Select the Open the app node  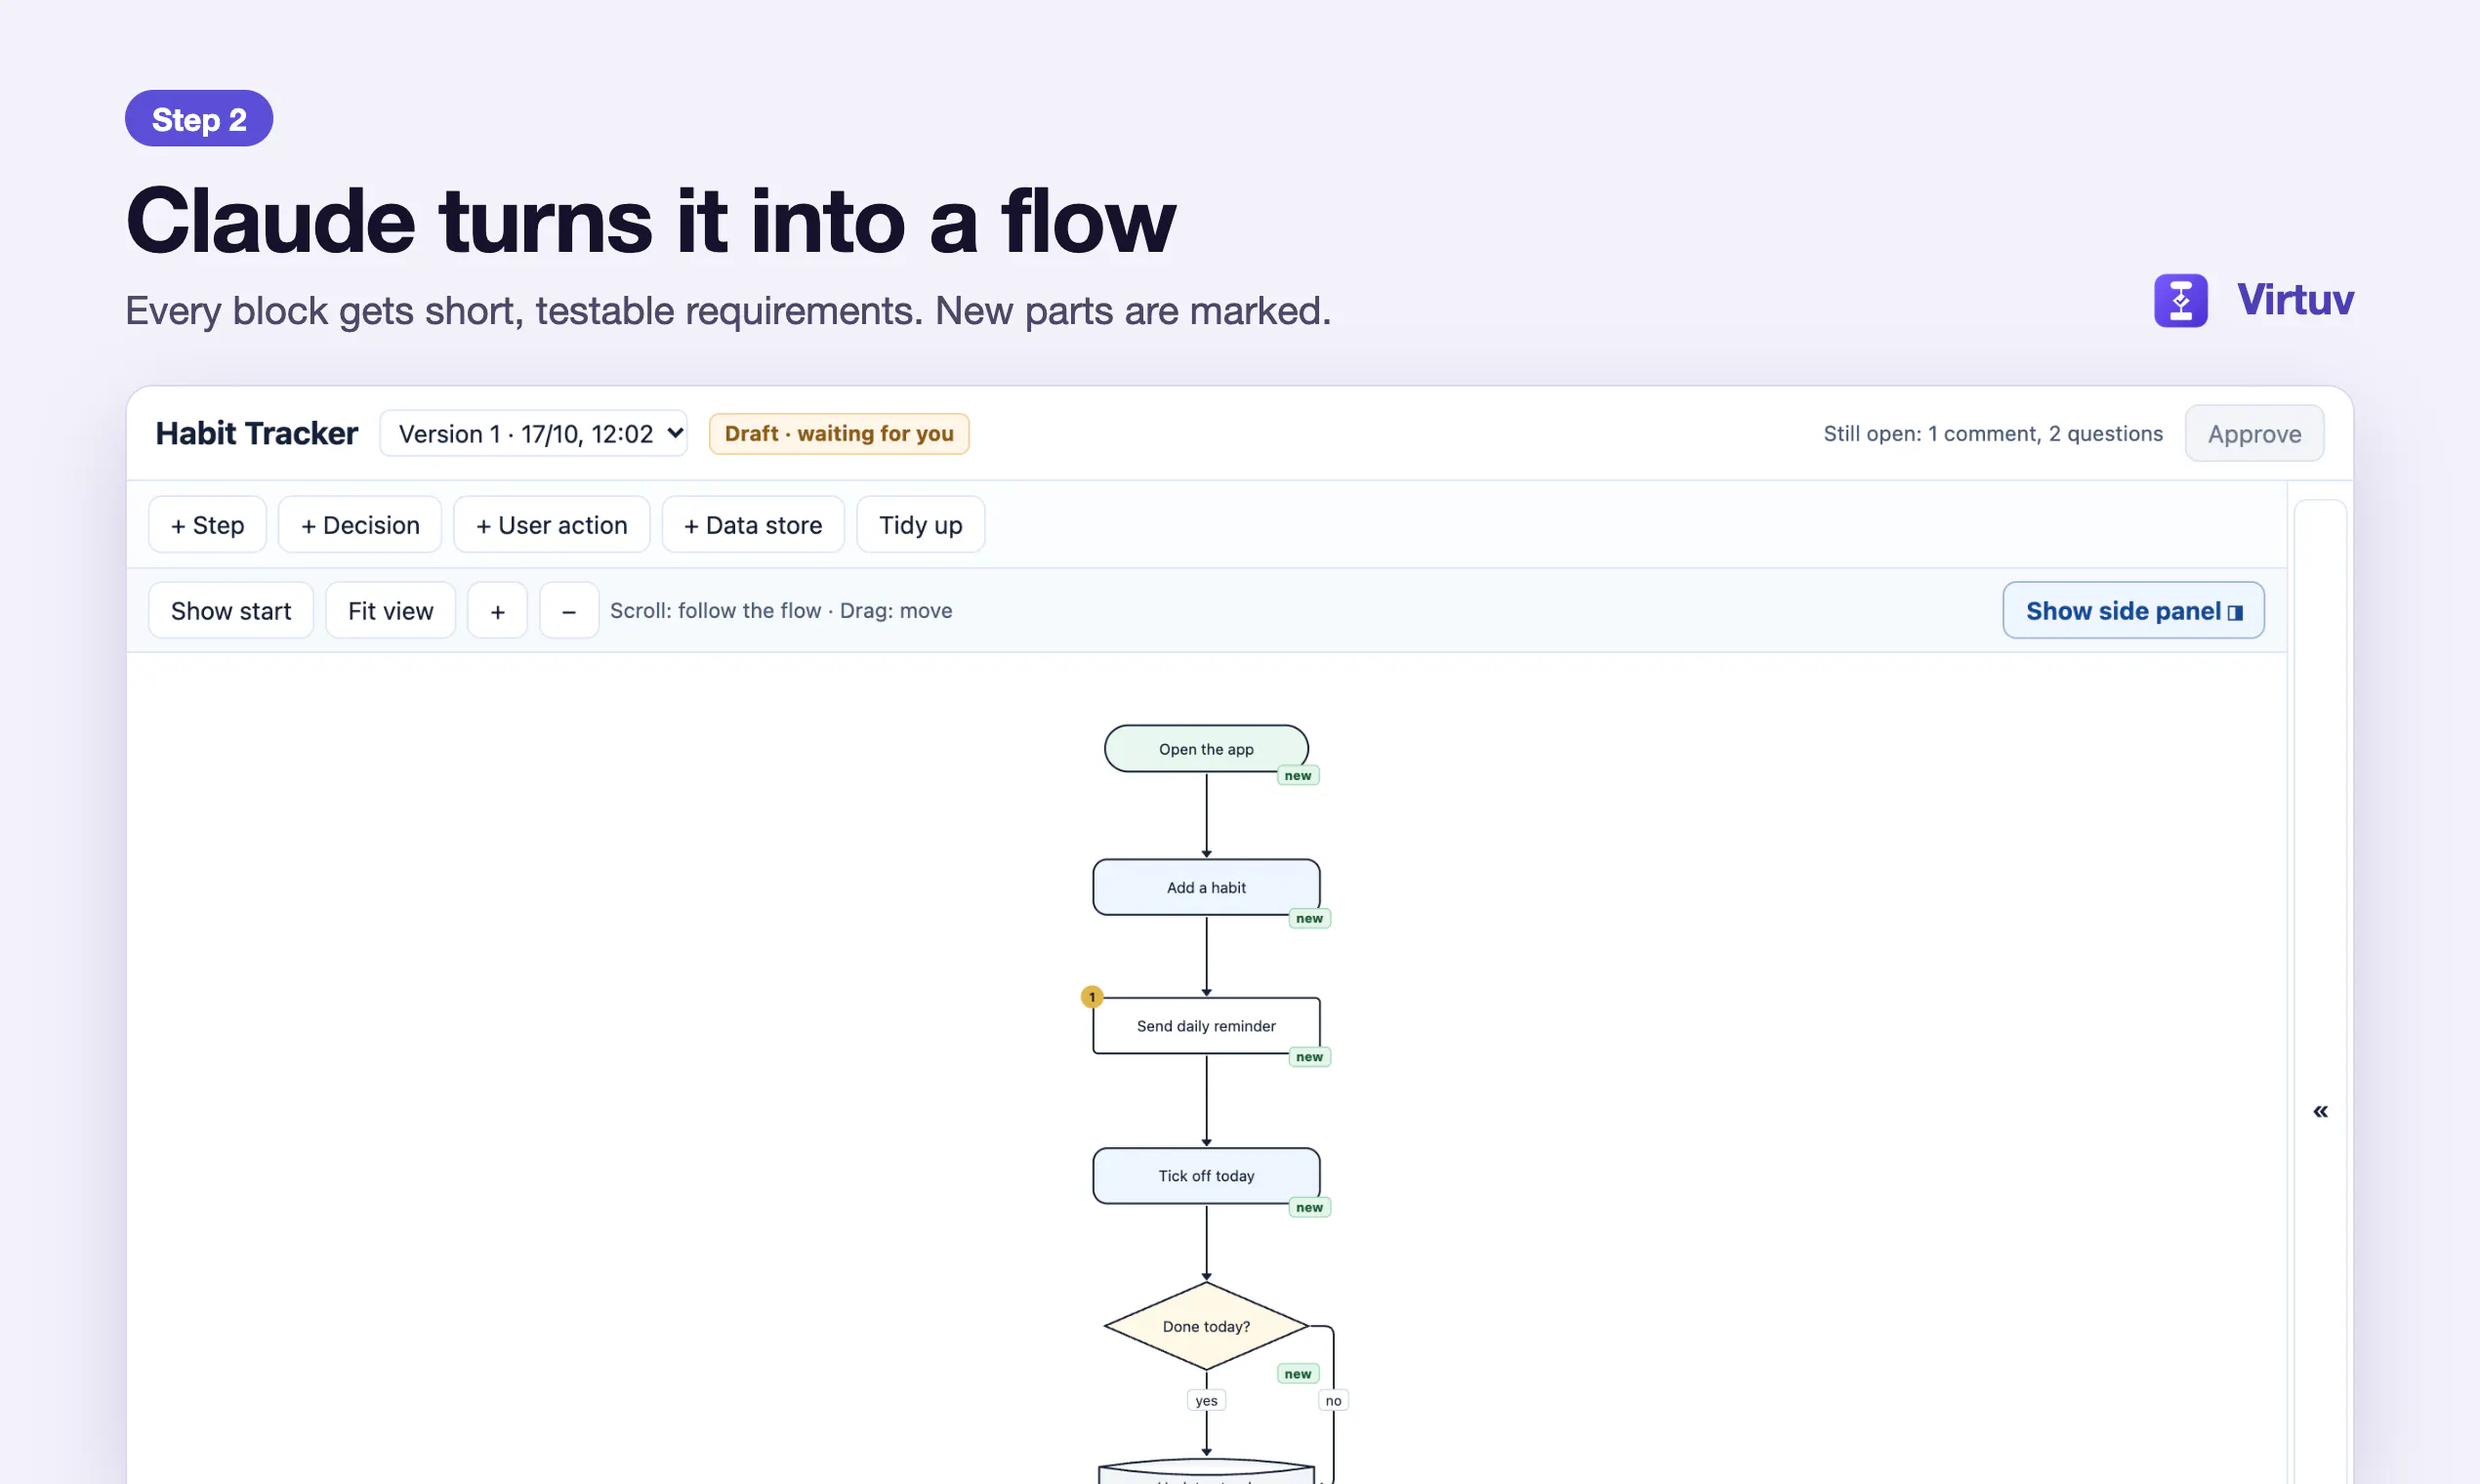1206,749
